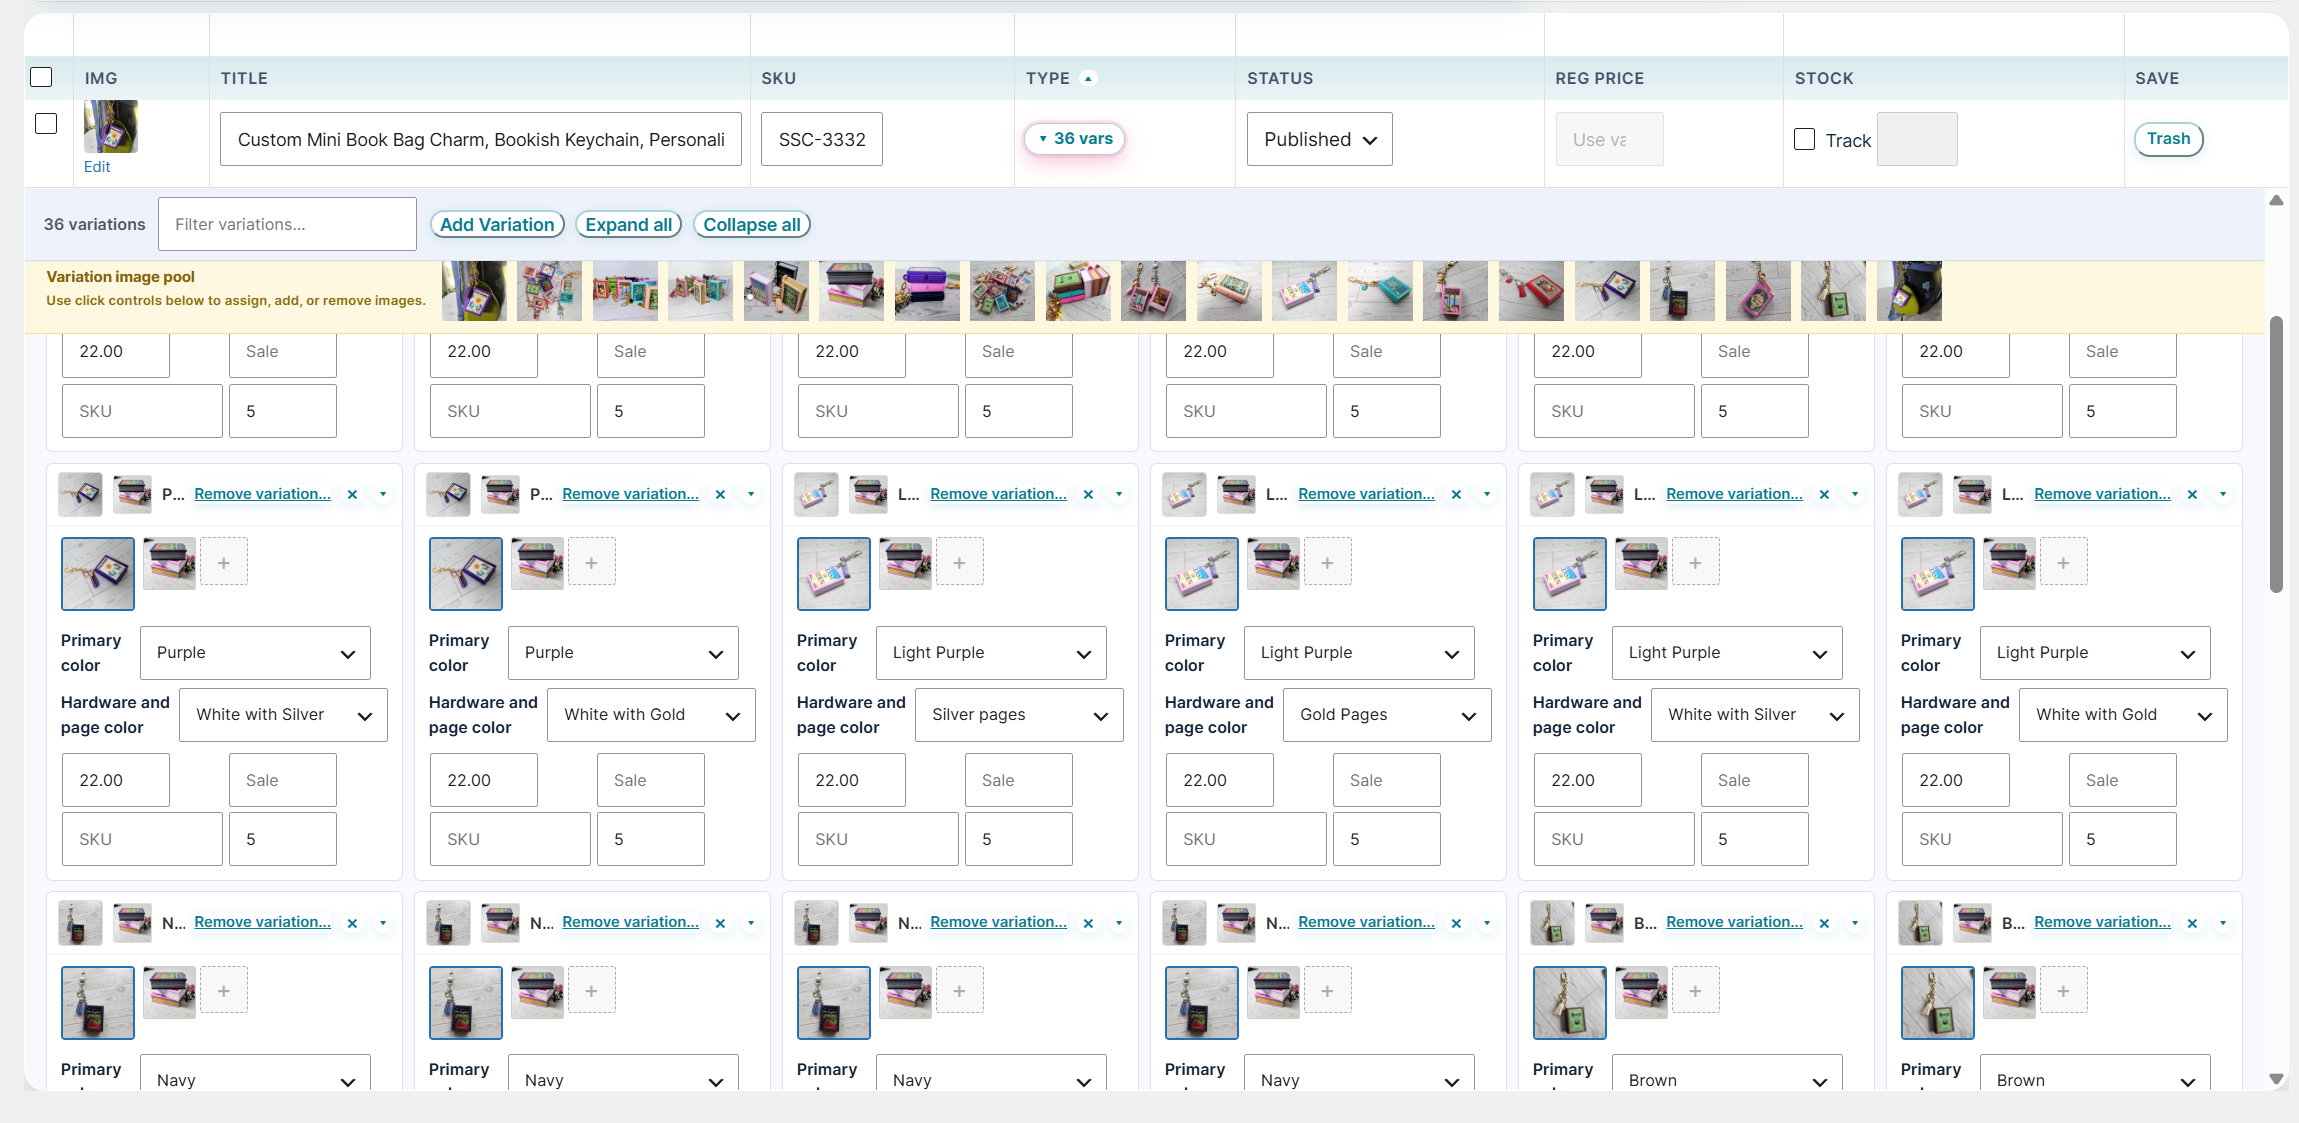Click the SSC-3332 SKU field
This screenshot has width=2299, height=1123.
click(x=822, y=139)
